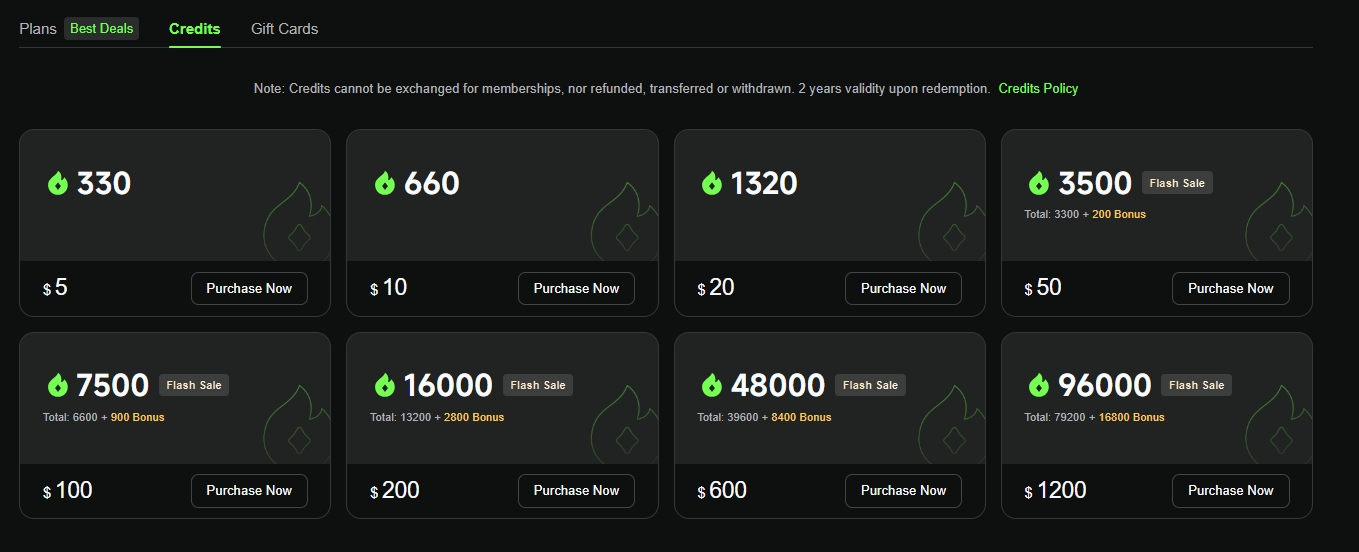
Task: Click the Flash Sale tag on 48000 credits
Action: (x=871, y=385)
